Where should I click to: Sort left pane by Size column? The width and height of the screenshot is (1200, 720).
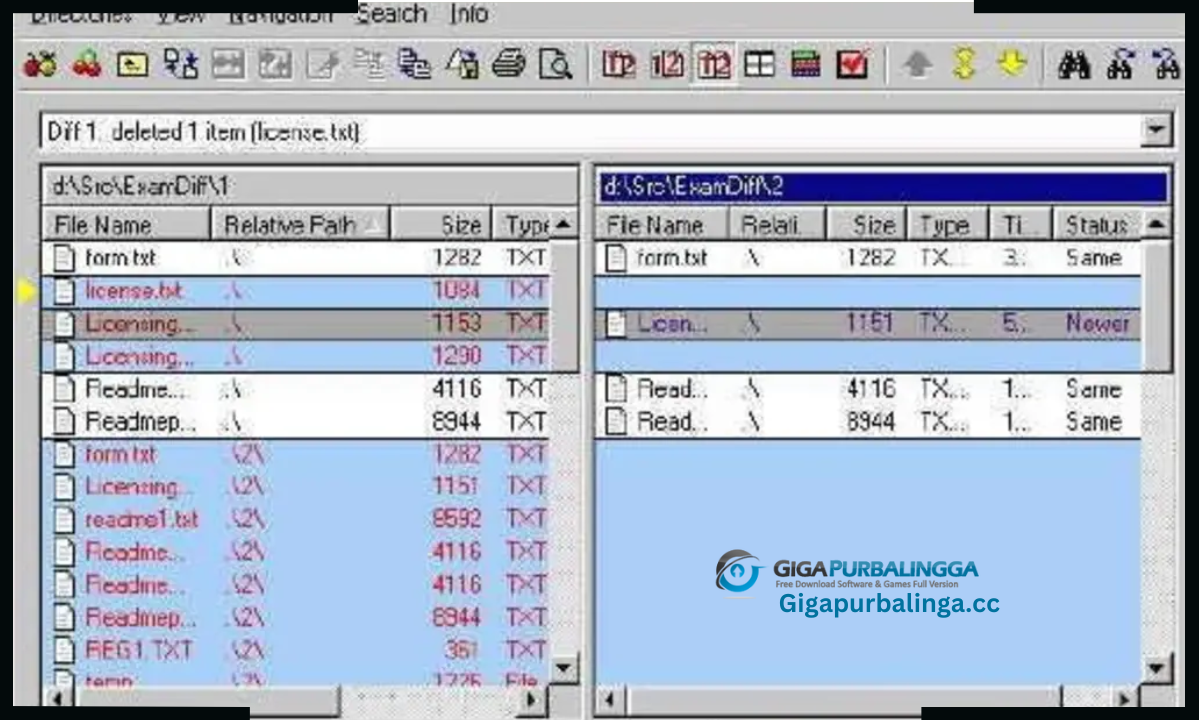pyautogui.click(x=440, y=224)
